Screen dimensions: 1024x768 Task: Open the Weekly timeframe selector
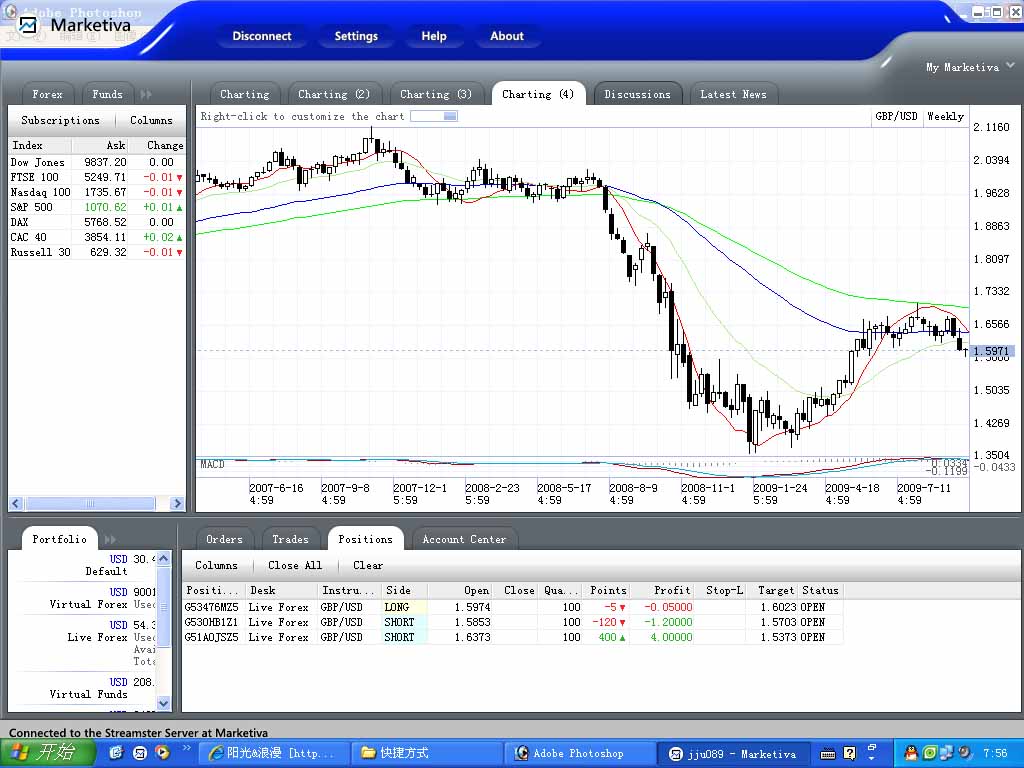(945, 116)
